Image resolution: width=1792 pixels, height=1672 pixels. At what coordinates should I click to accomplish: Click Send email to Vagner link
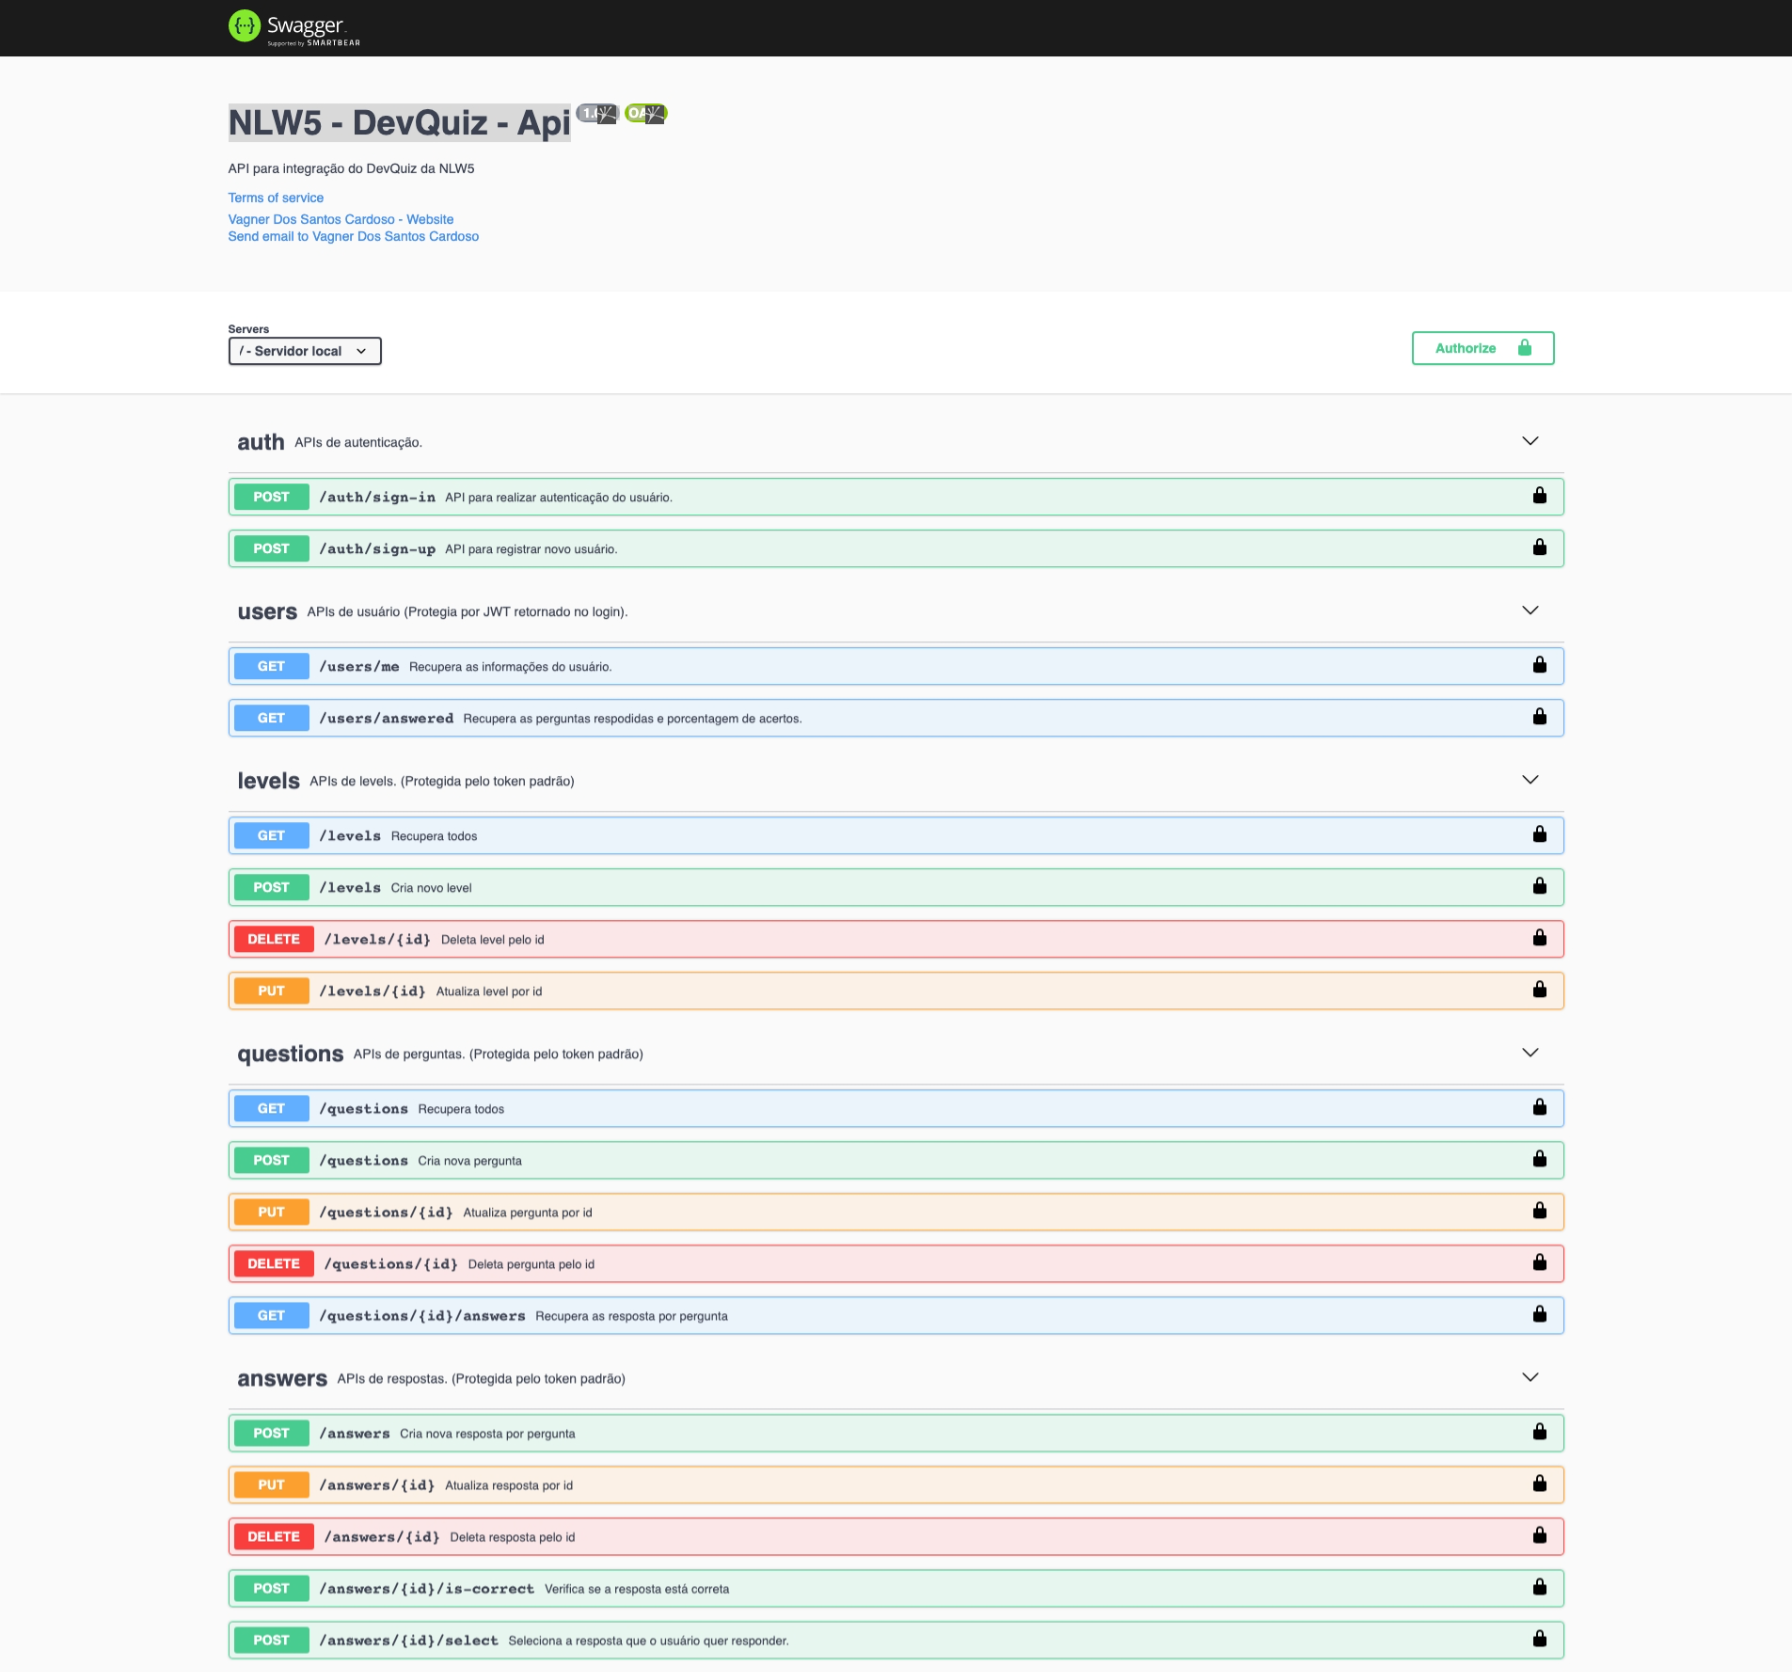pyautogui.click(x=353, y=236)
